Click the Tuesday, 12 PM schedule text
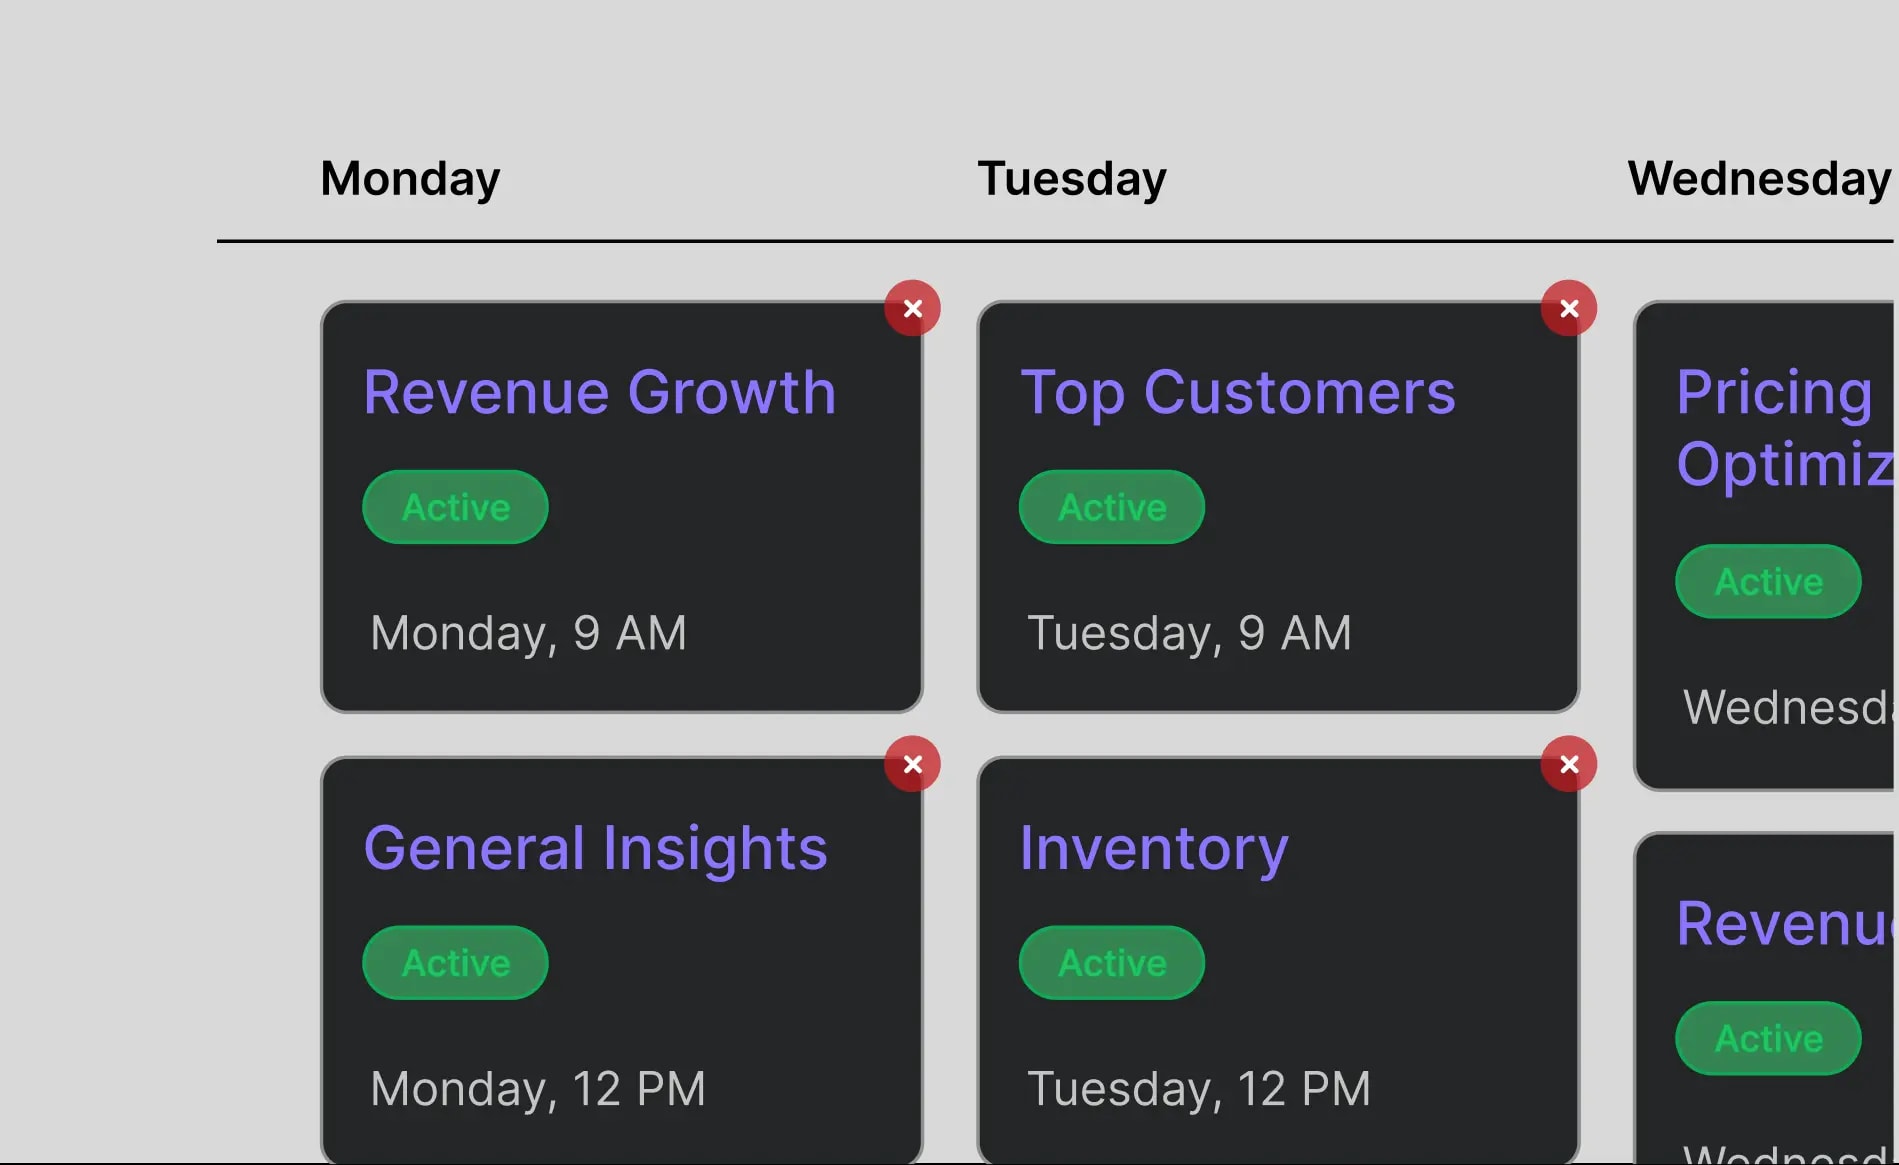The width and height of the screenshot is (1899, 1165). coord(1199,1090)
